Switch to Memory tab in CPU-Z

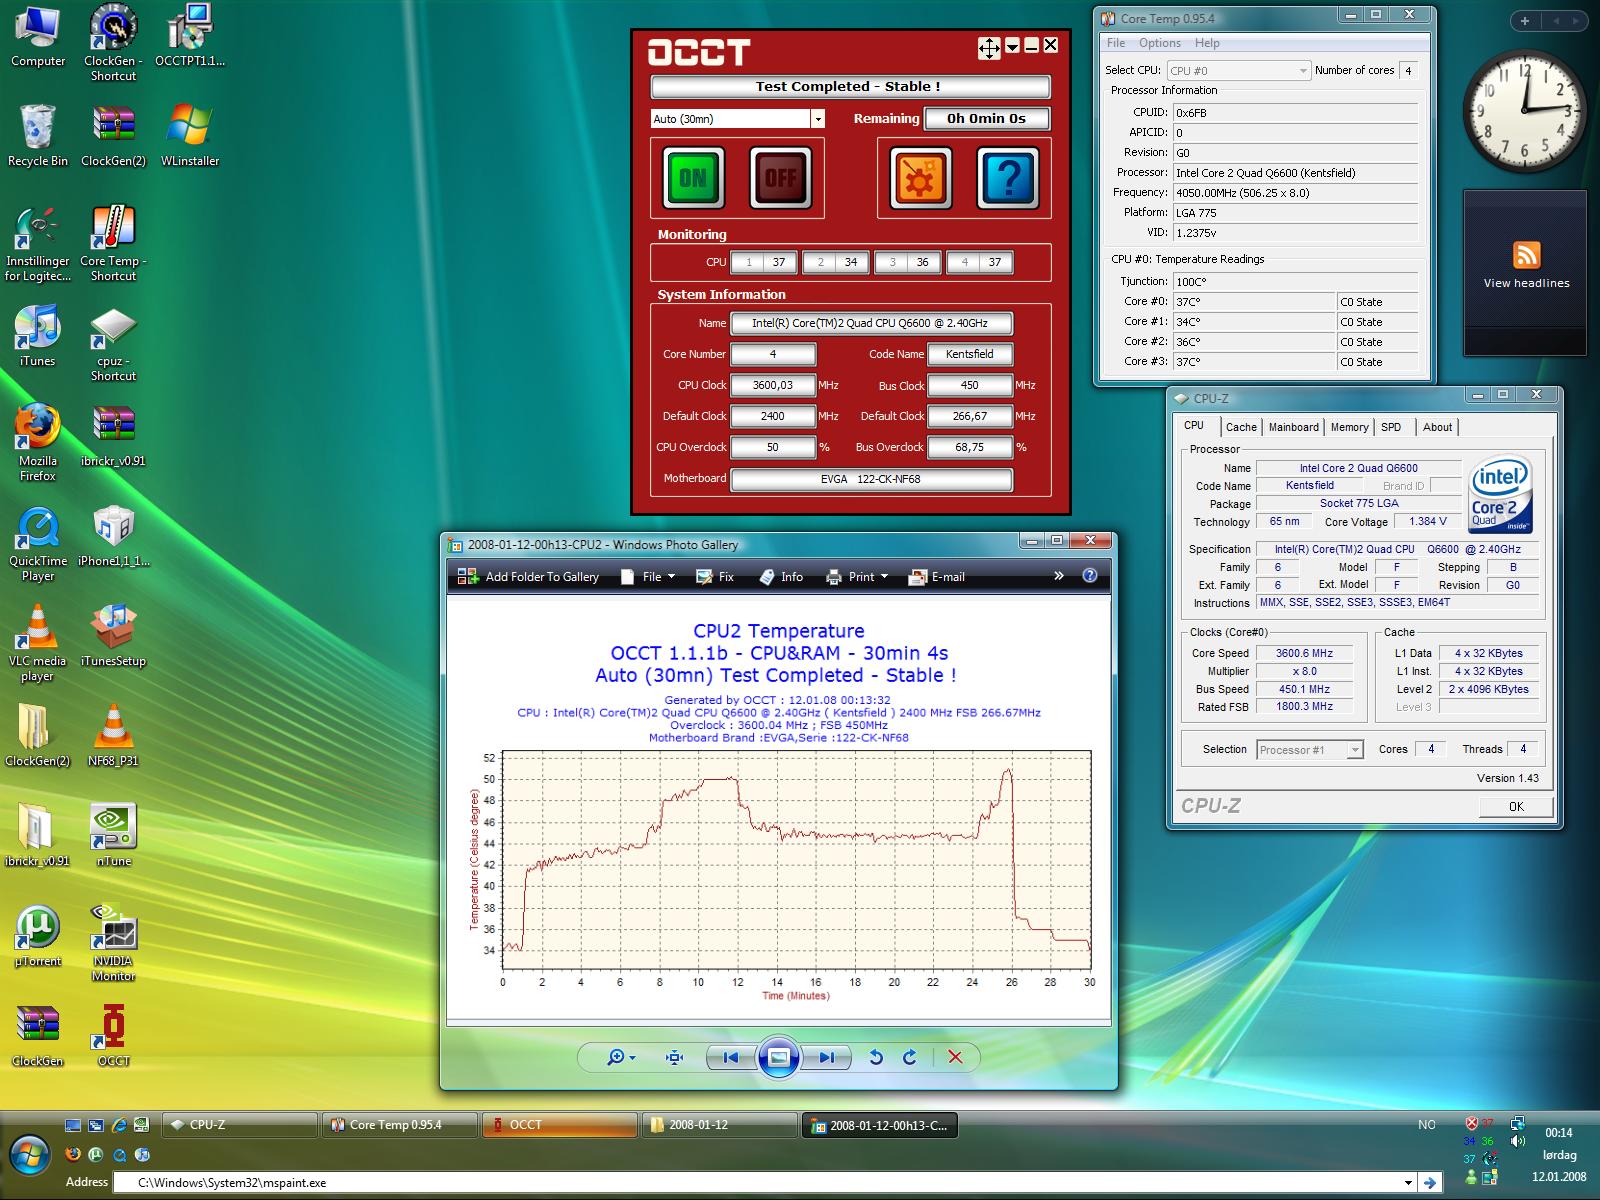[1349, 427]
